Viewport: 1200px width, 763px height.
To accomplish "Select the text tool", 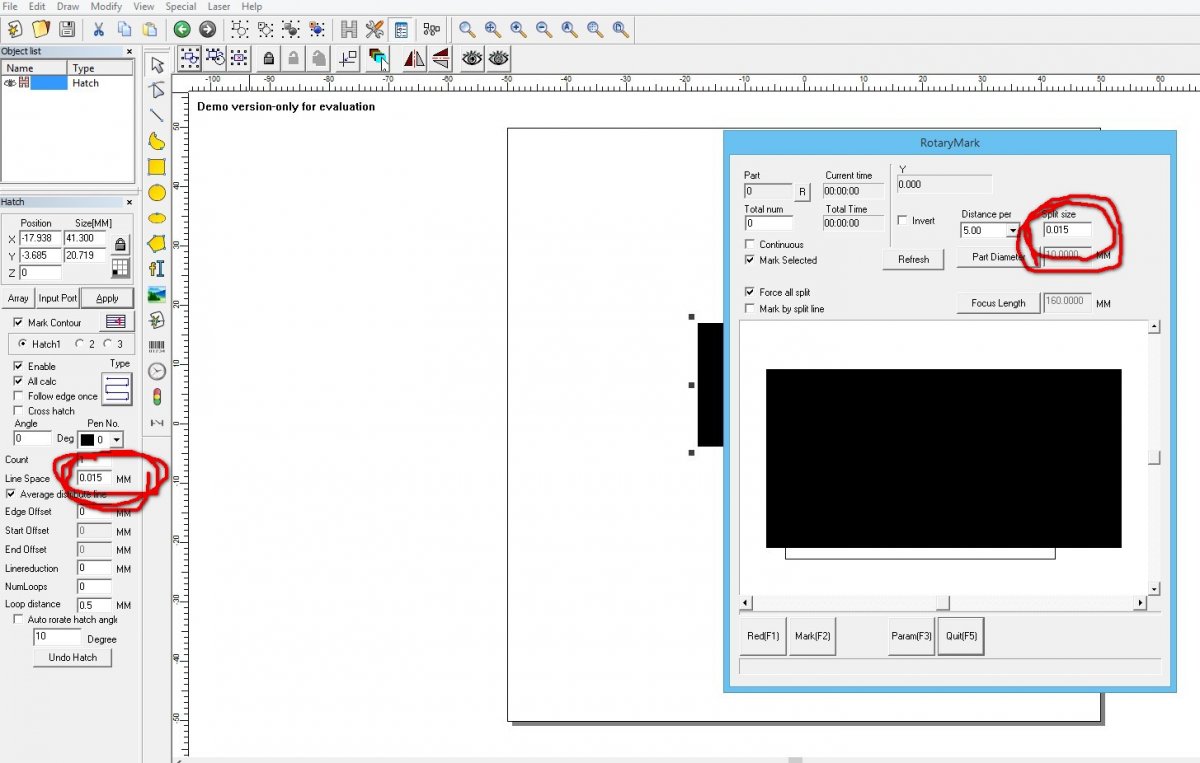I will click(x=157, y=269).
